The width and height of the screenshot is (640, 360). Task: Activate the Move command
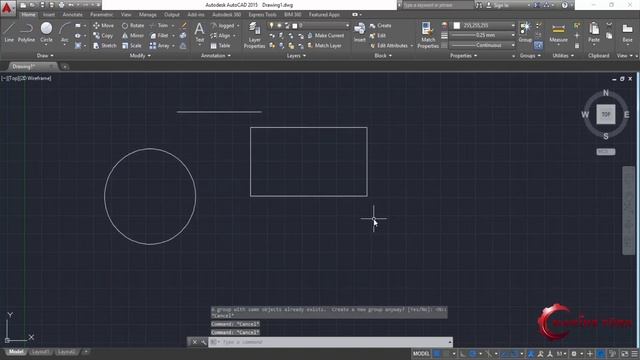click(x=103, y=25)
